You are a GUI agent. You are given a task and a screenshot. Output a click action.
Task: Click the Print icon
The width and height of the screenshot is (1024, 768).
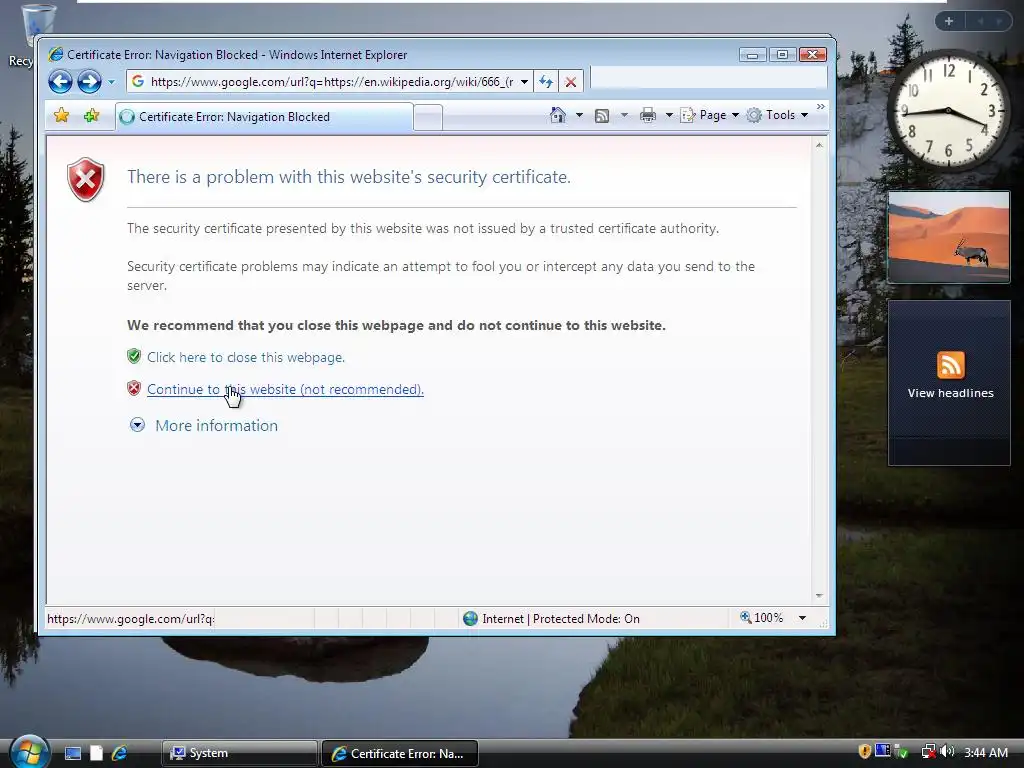click(x=648, y=116)
